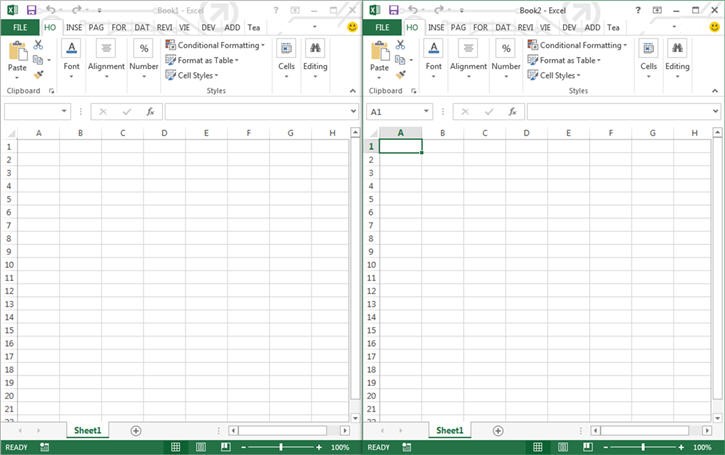Open the Alignment group in Book2 window

coord(468,59)
